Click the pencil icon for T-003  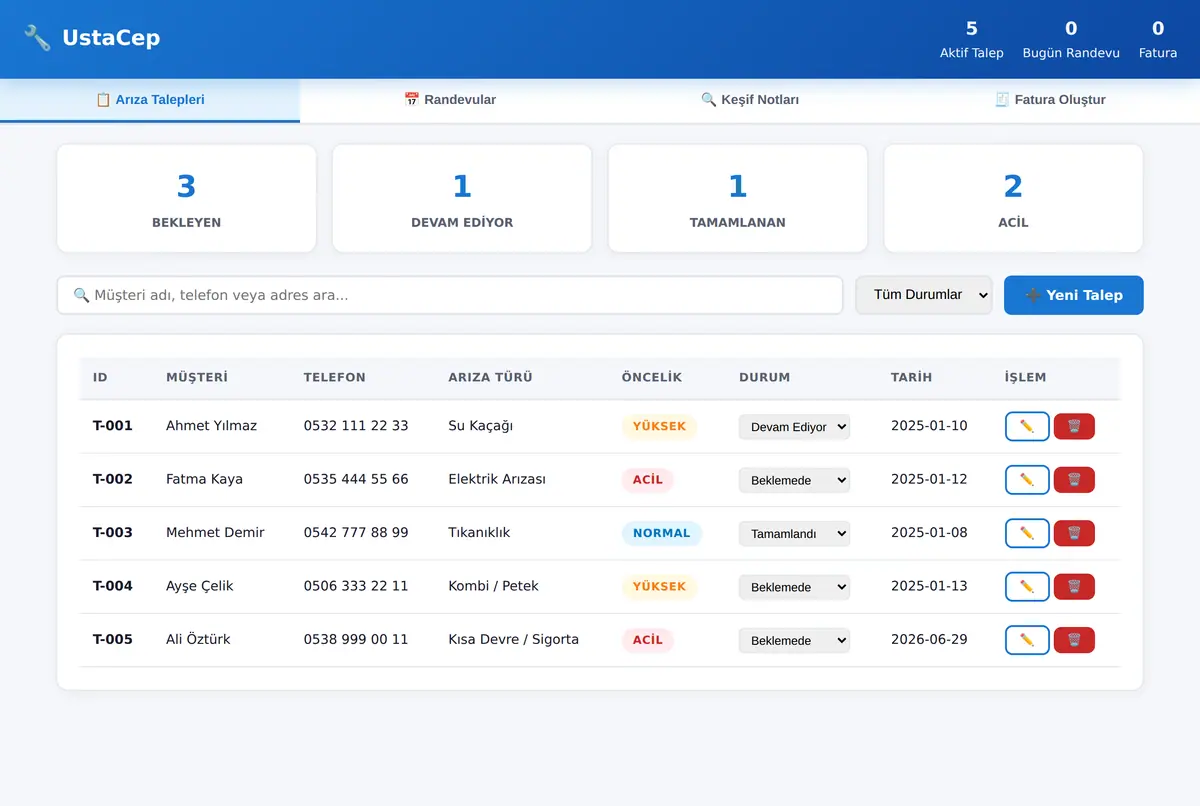coord(1027,533)
